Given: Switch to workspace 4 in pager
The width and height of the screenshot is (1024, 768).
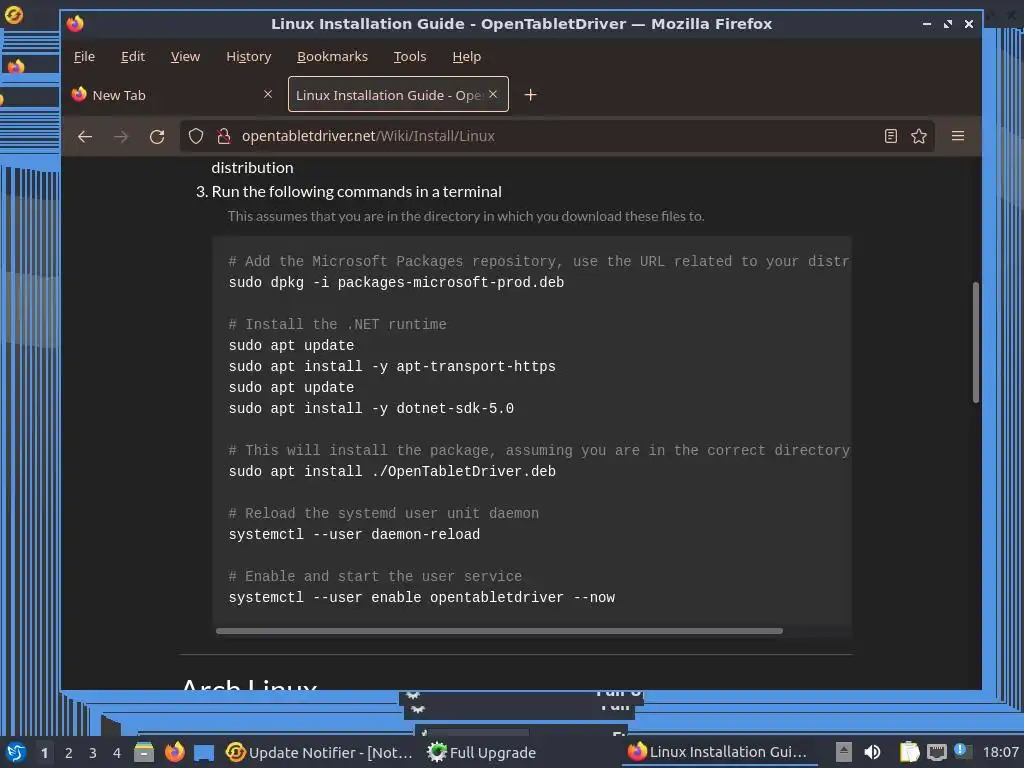Looking at the screenshot, I should (117, 753).
